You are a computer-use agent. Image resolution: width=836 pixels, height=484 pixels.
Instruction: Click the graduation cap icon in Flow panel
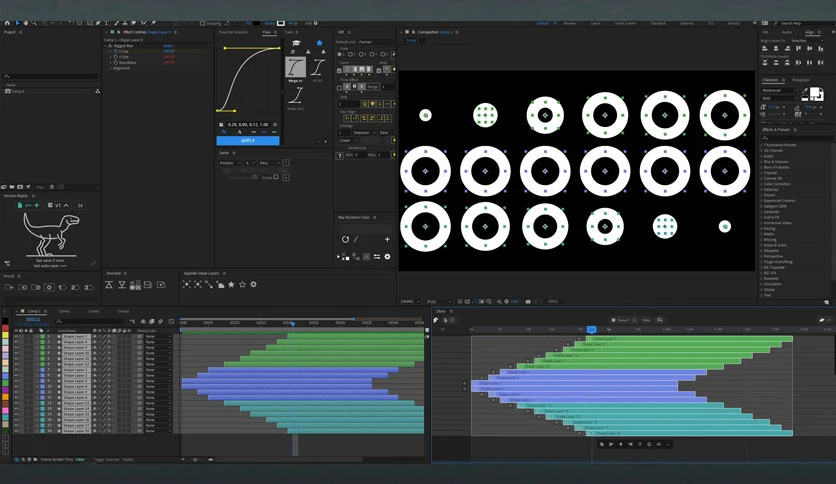296,43
